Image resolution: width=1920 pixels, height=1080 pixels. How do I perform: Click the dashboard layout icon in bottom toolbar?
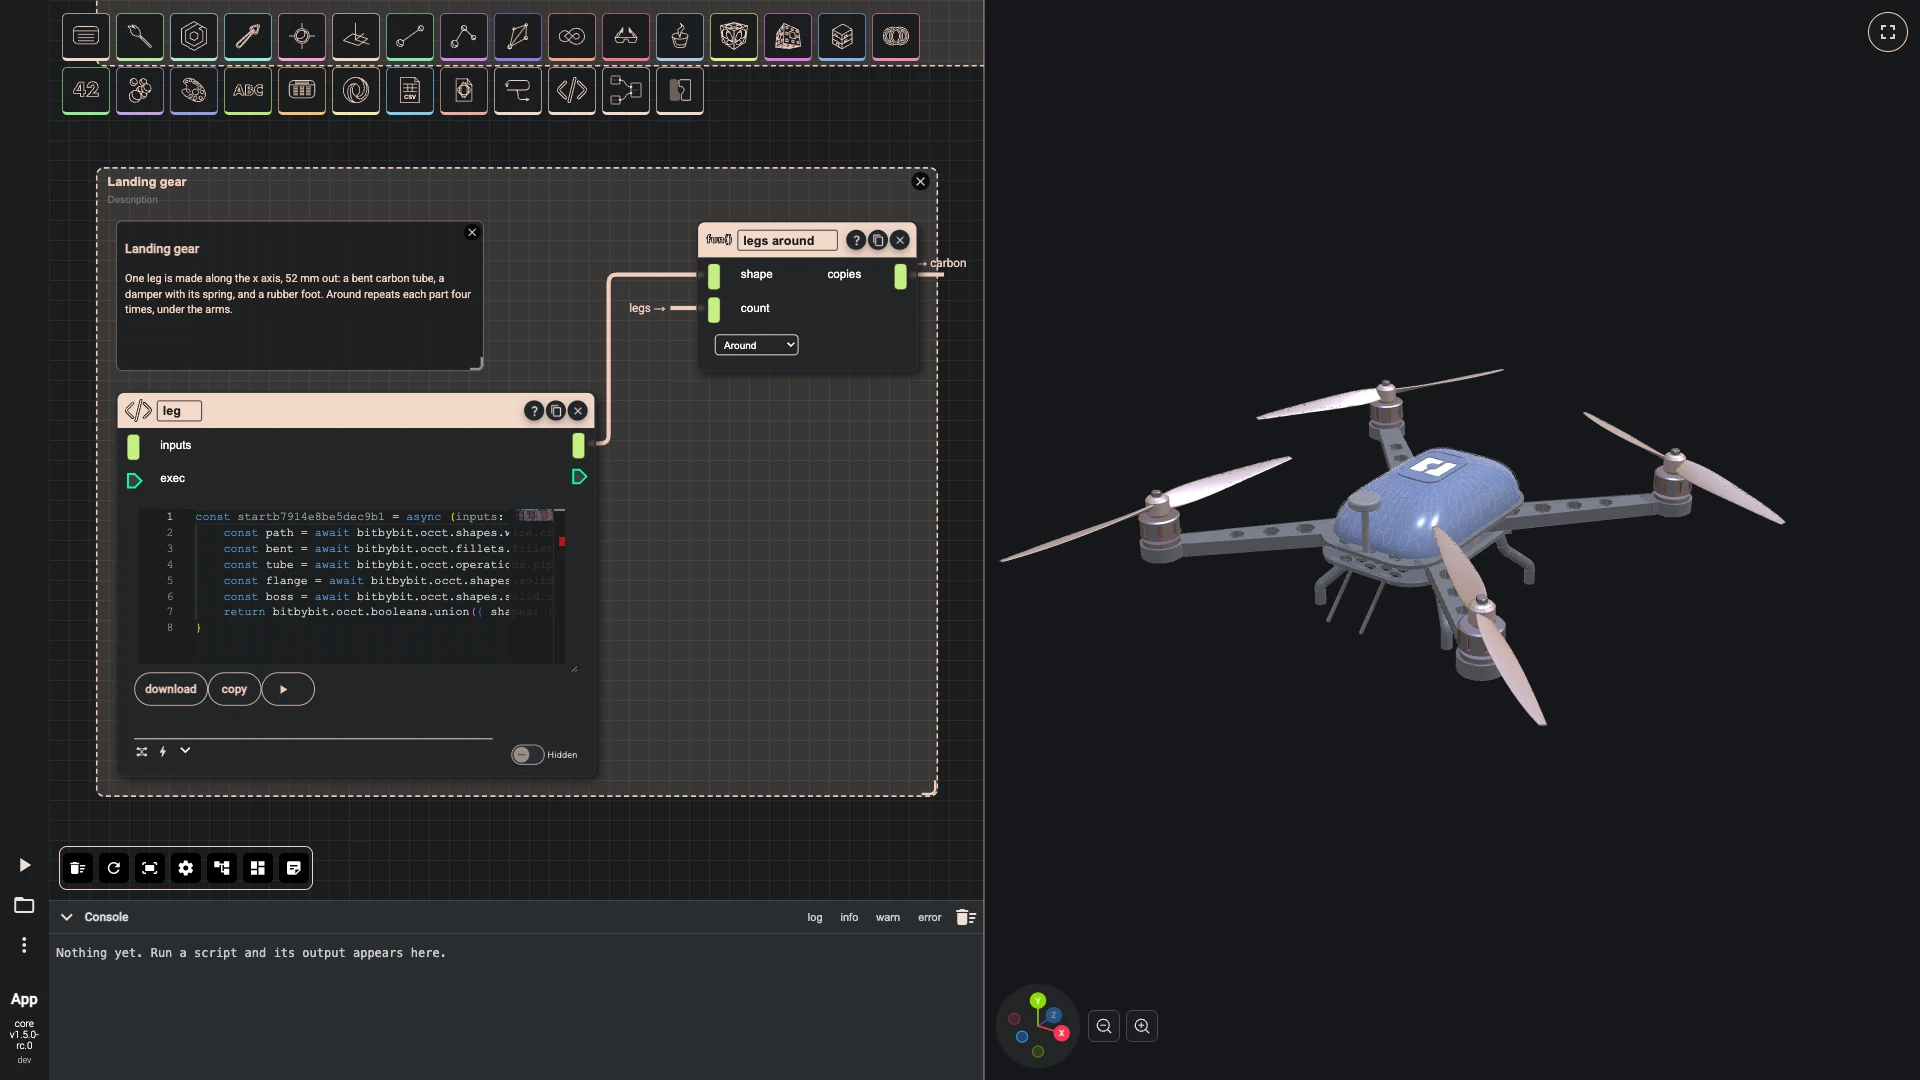tap(258, 868)
